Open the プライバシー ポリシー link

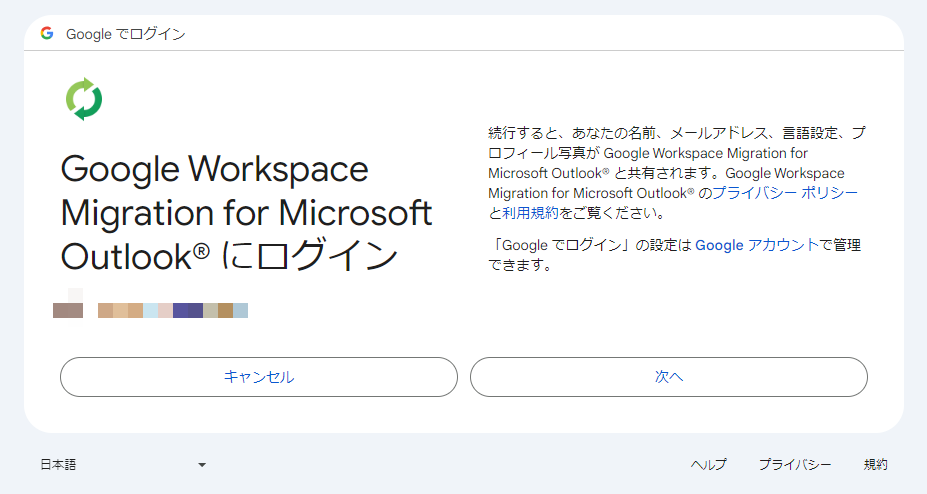pos(785,193)
